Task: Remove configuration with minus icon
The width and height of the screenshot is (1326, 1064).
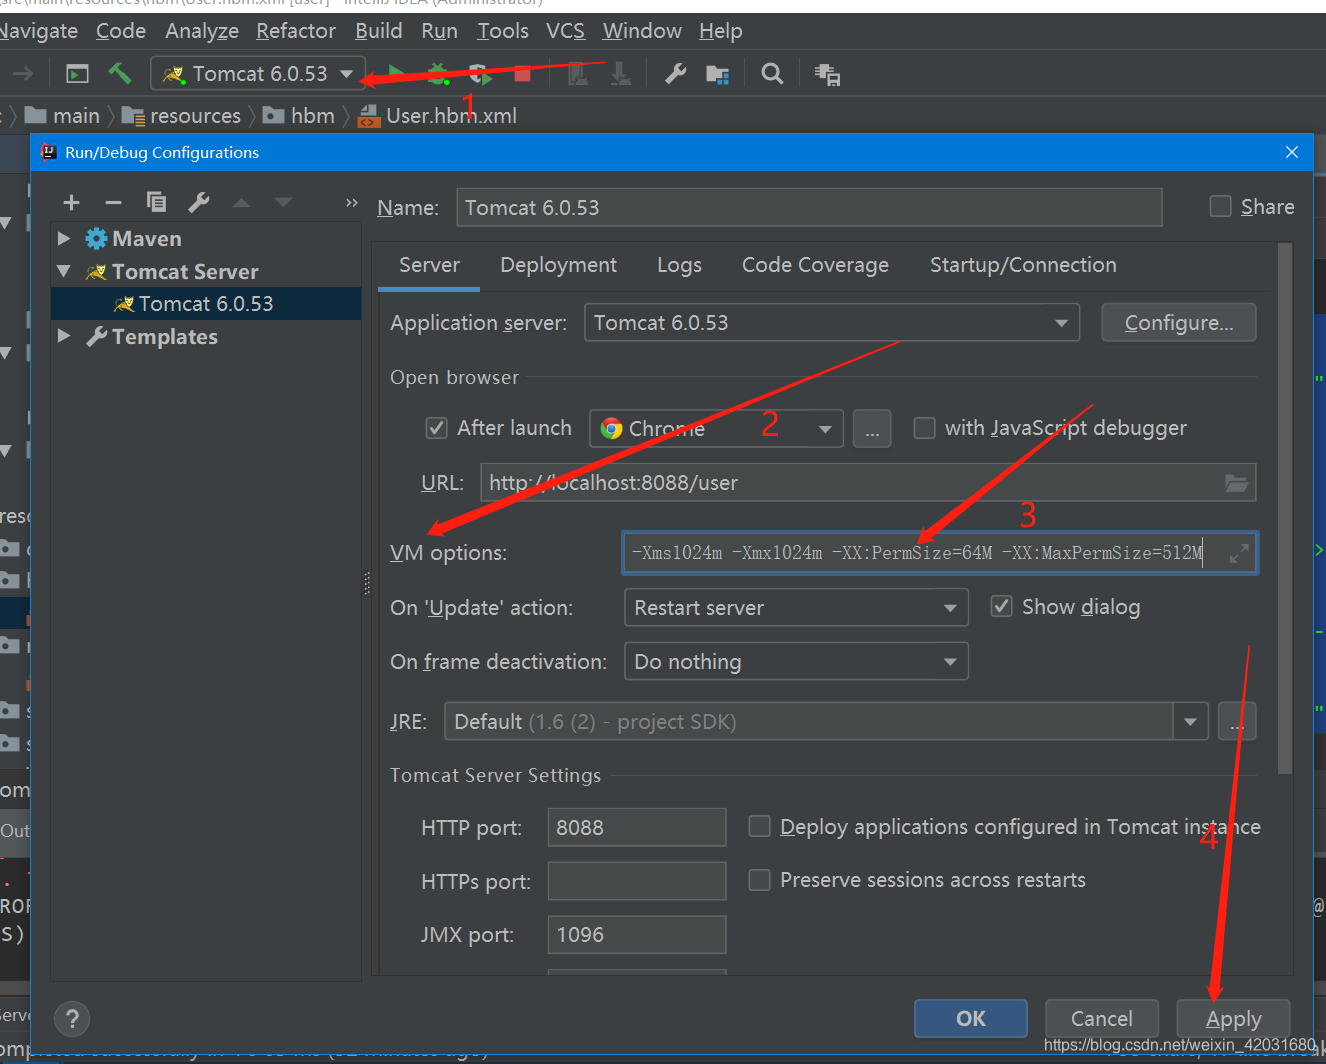Action: (x=113, y=203)
